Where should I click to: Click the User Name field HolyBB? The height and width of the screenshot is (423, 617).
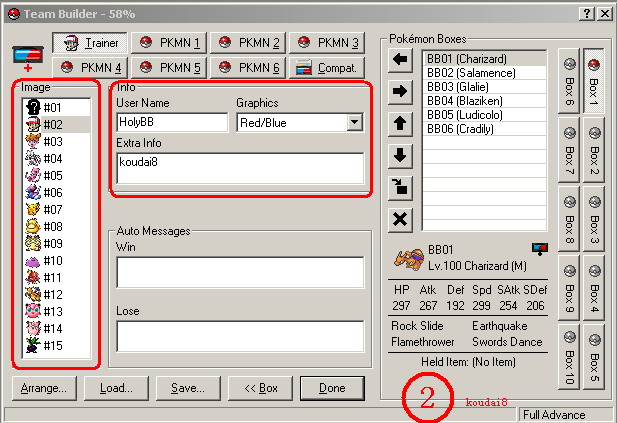click(x=172, y=122)
